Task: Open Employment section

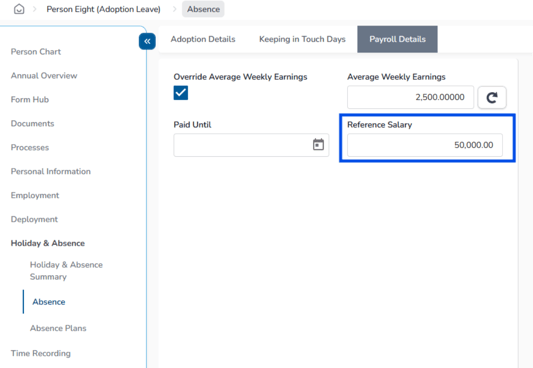Action: 35,195
